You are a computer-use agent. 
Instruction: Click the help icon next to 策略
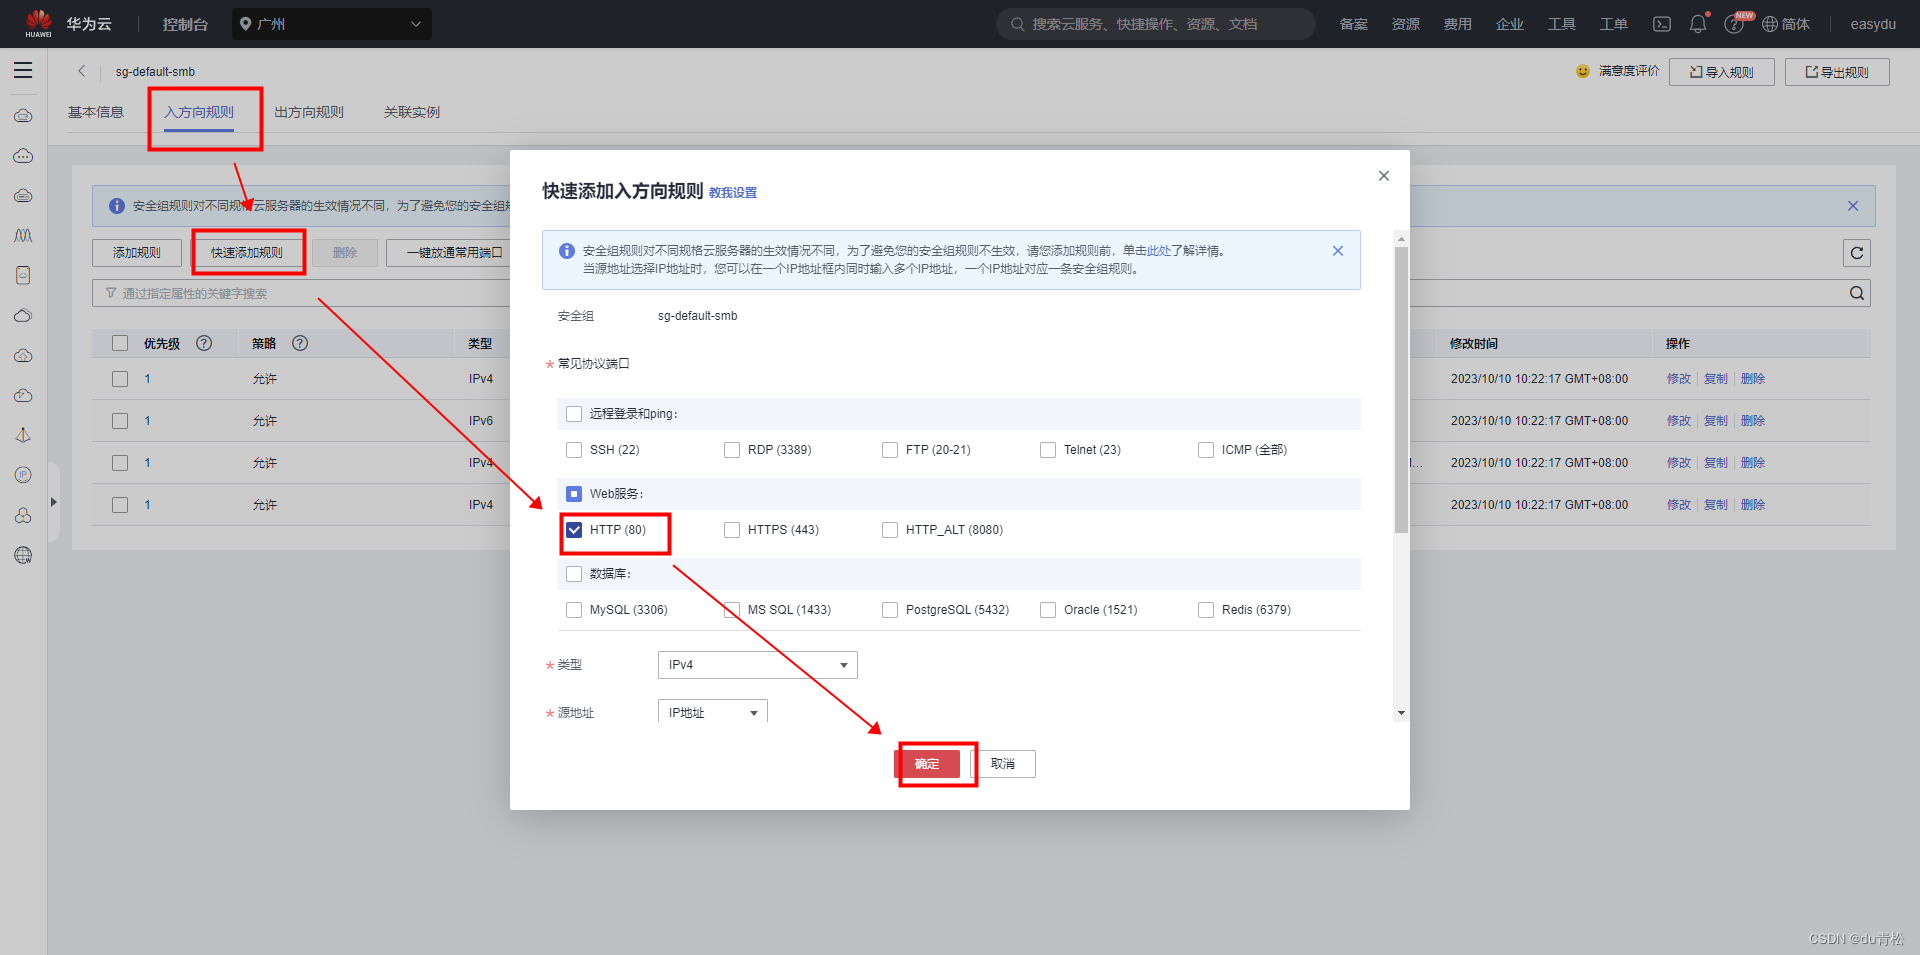300,343
